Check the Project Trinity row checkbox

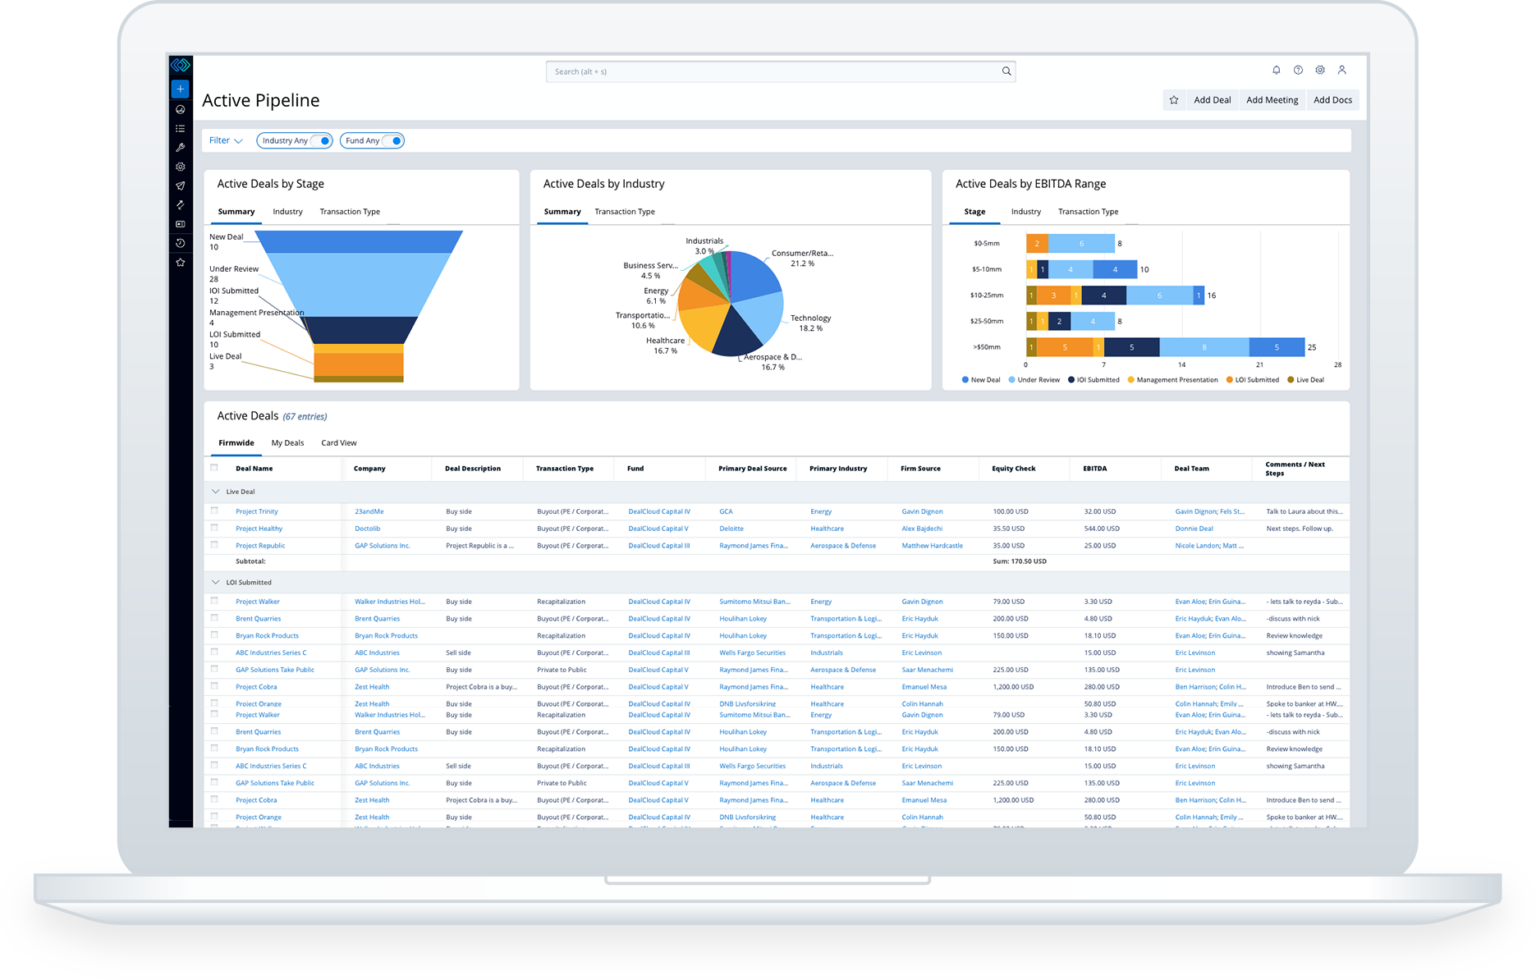click(215, 511)
